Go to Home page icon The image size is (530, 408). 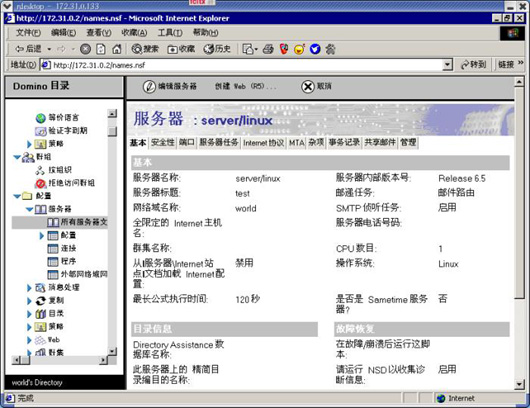[x=117, y=49]
